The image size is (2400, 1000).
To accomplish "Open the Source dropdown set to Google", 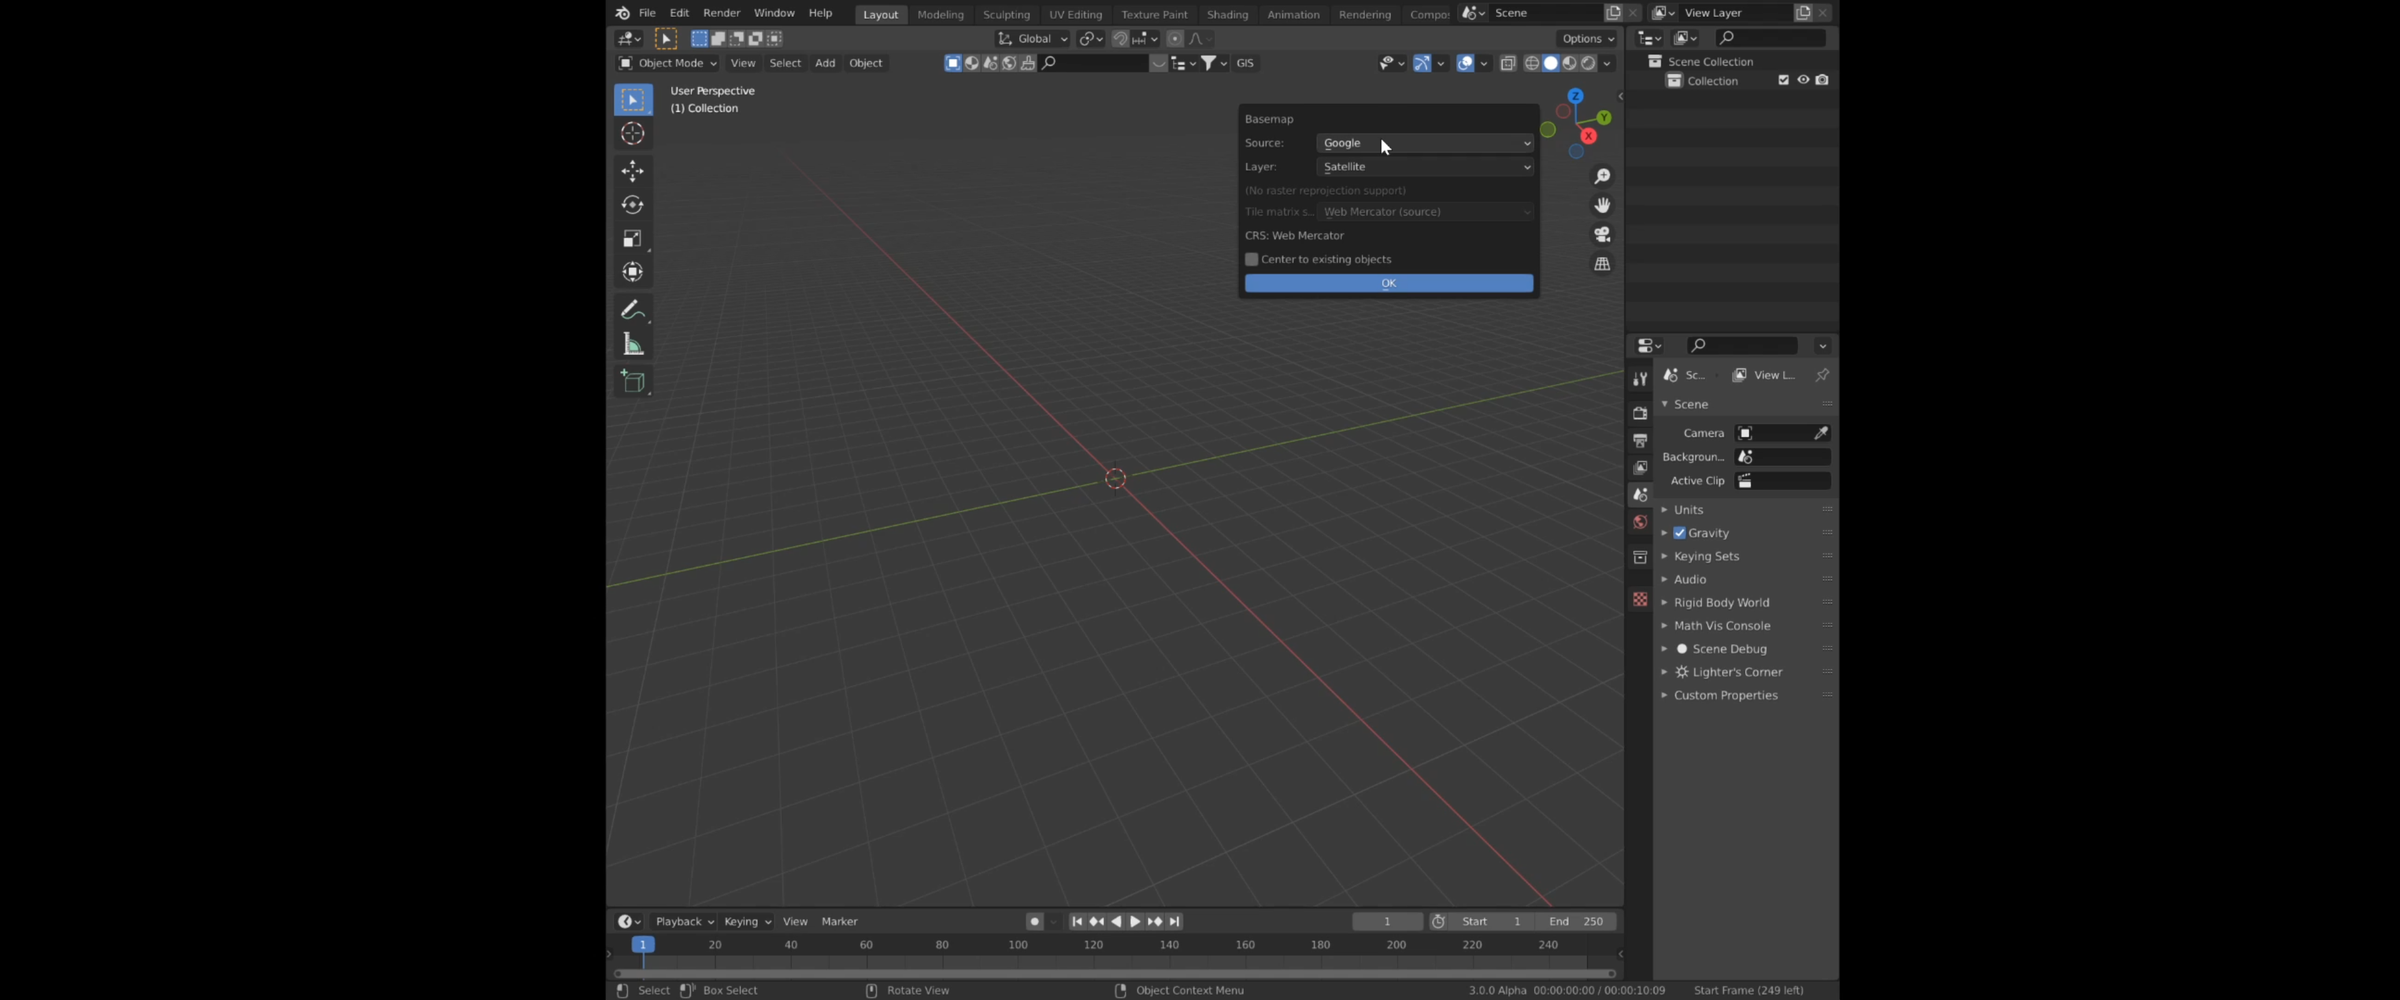I will pos(1424,143).
